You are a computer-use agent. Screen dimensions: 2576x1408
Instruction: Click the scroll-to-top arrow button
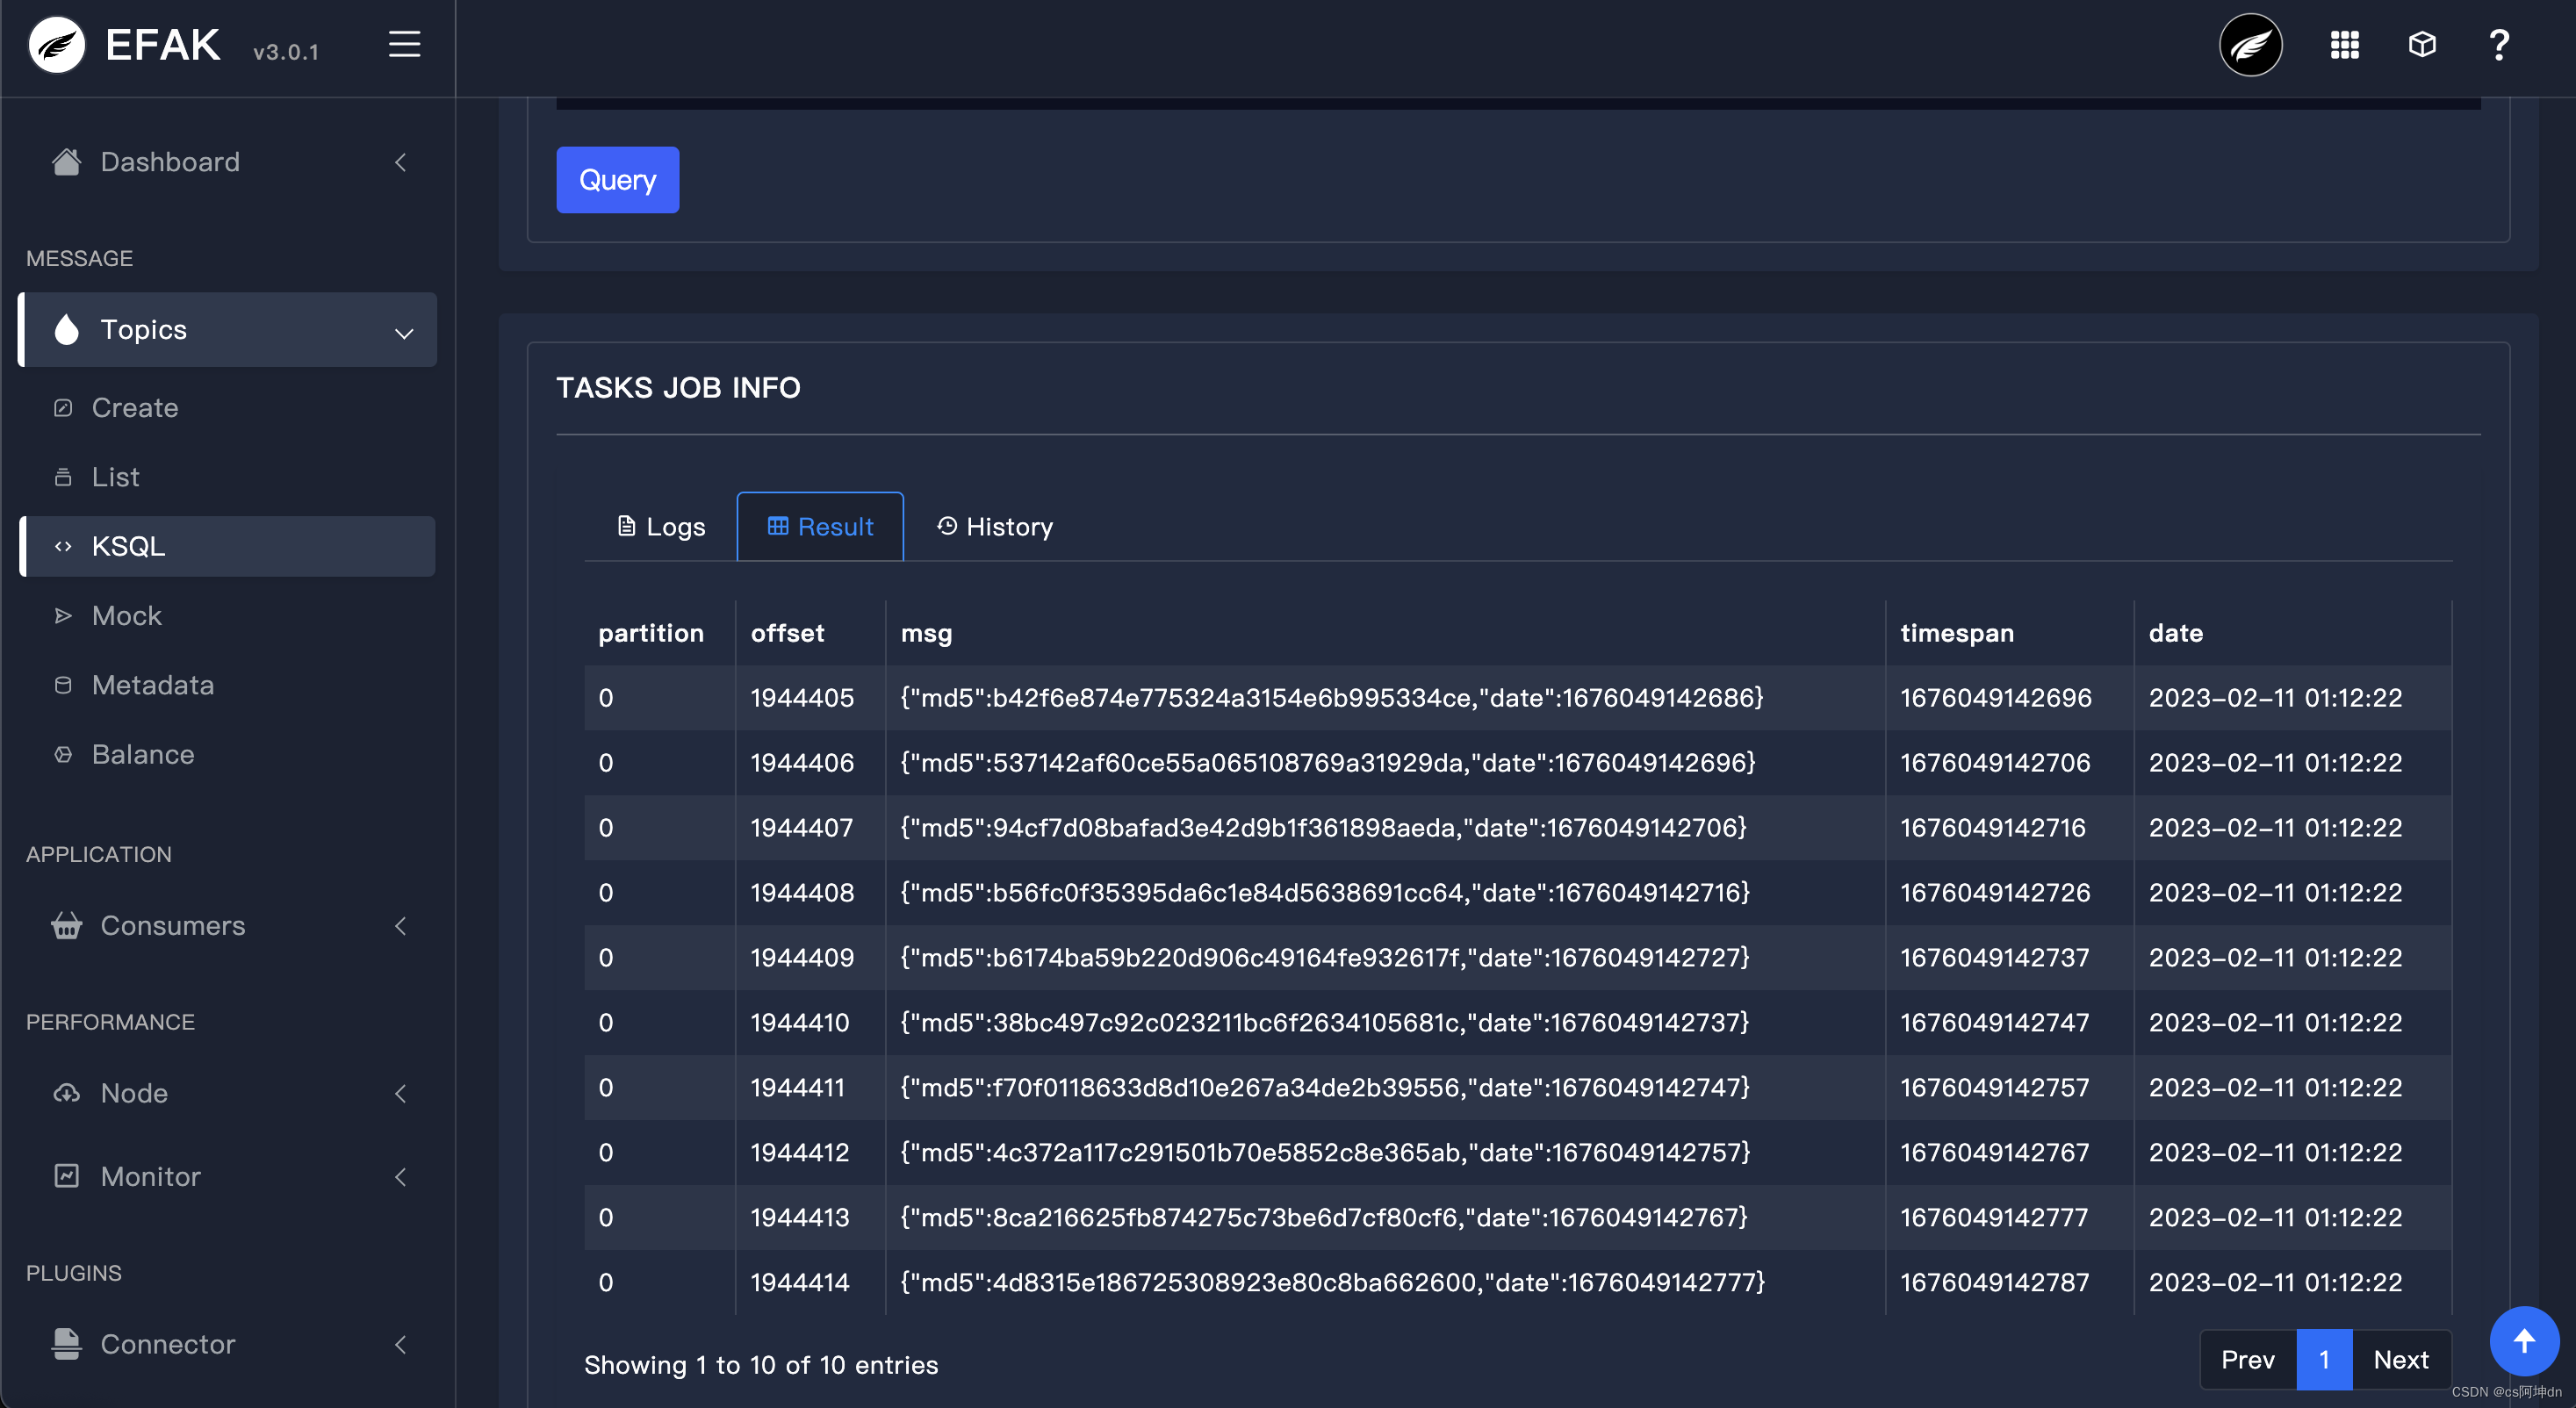(2524, 1341)
